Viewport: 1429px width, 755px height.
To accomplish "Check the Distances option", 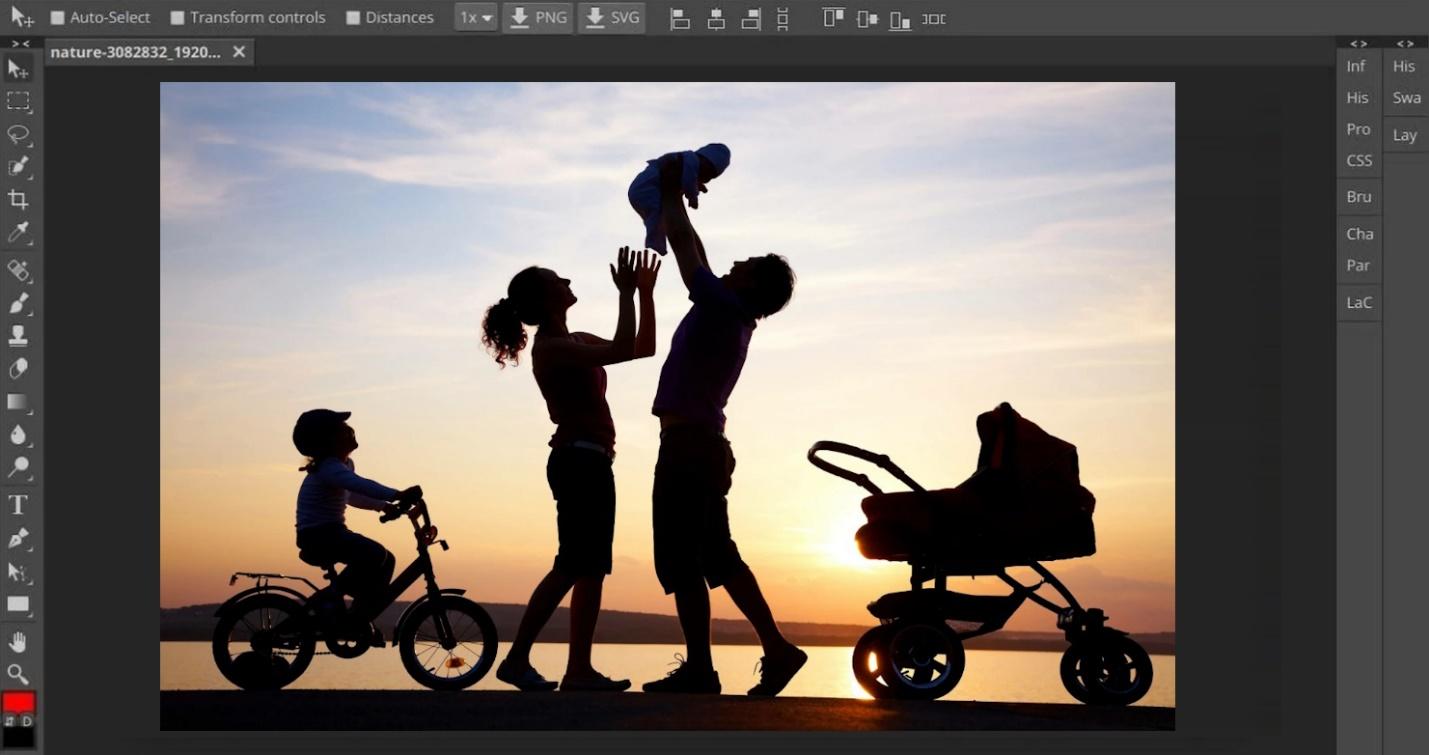I will pyautogui.click(x=353, y=18).
